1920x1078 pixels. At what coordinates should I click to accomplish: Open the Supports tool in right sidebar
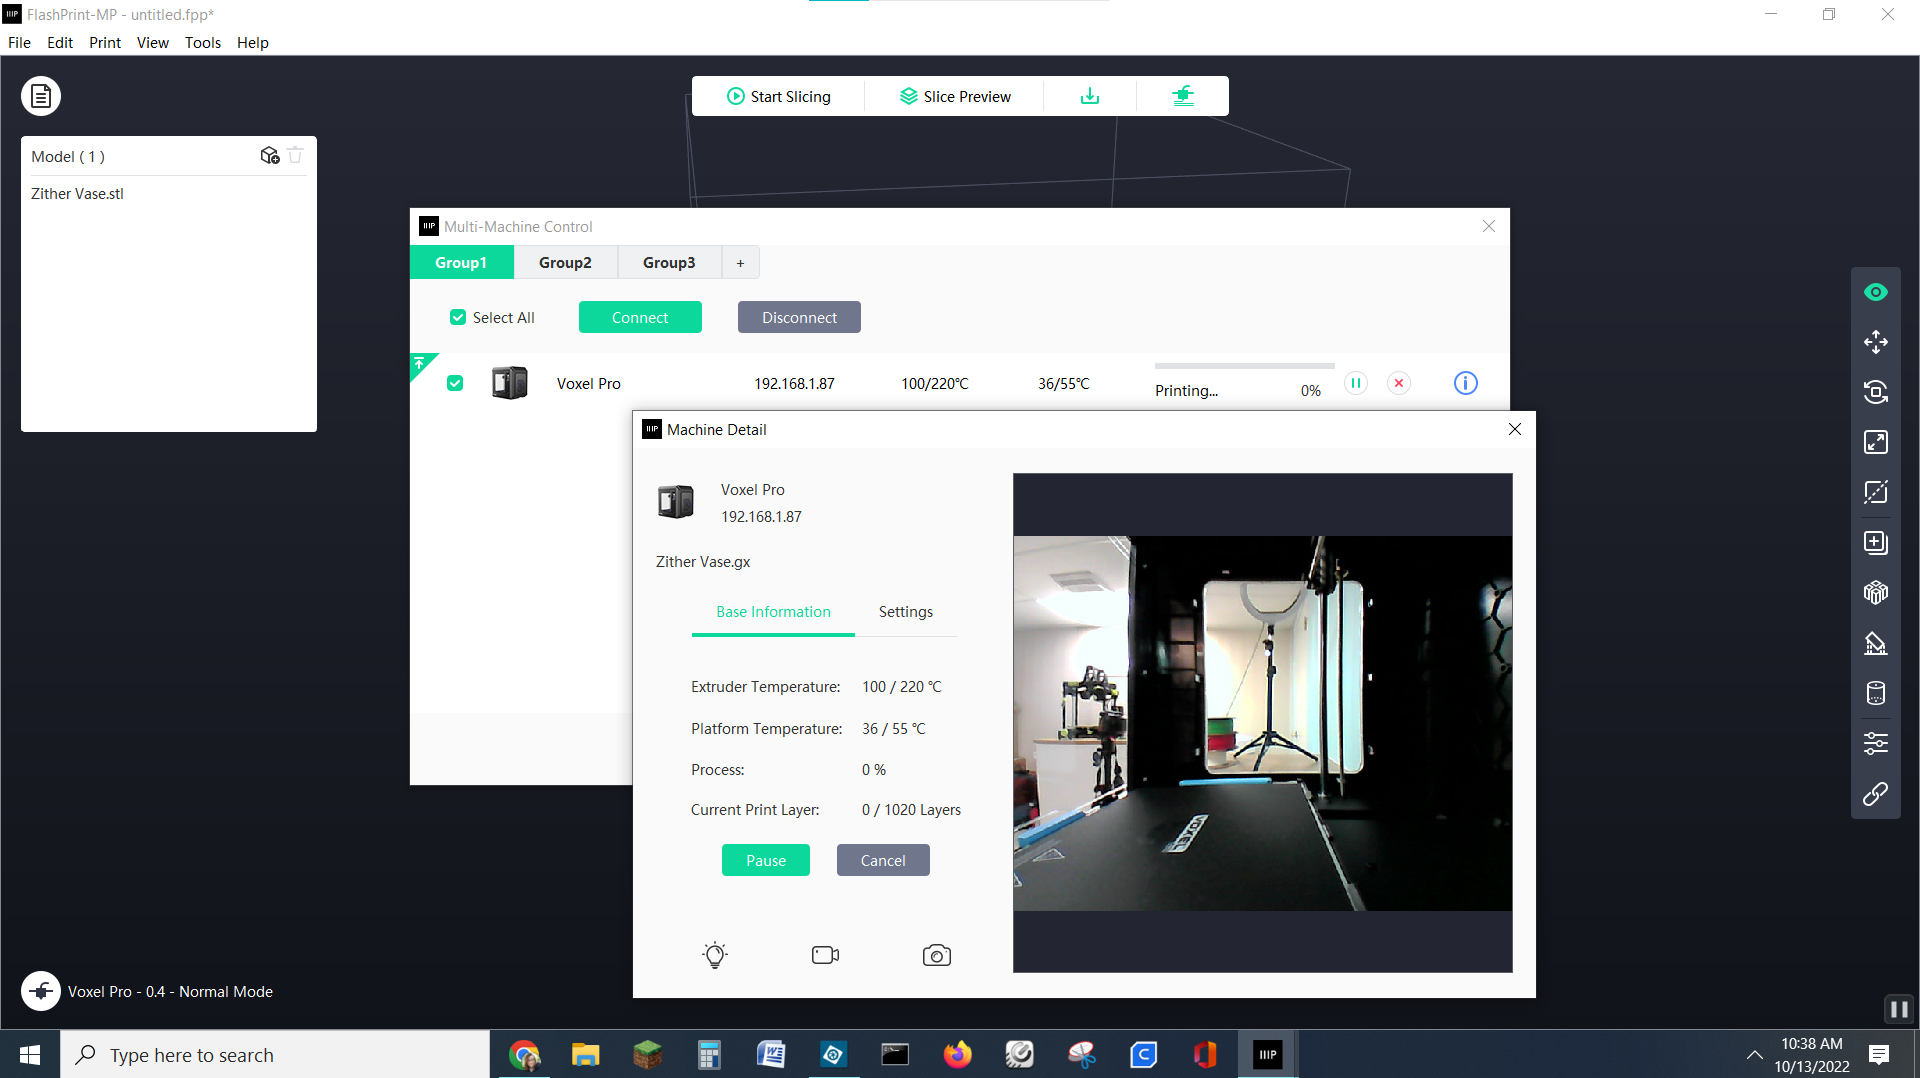point(1876,643)
